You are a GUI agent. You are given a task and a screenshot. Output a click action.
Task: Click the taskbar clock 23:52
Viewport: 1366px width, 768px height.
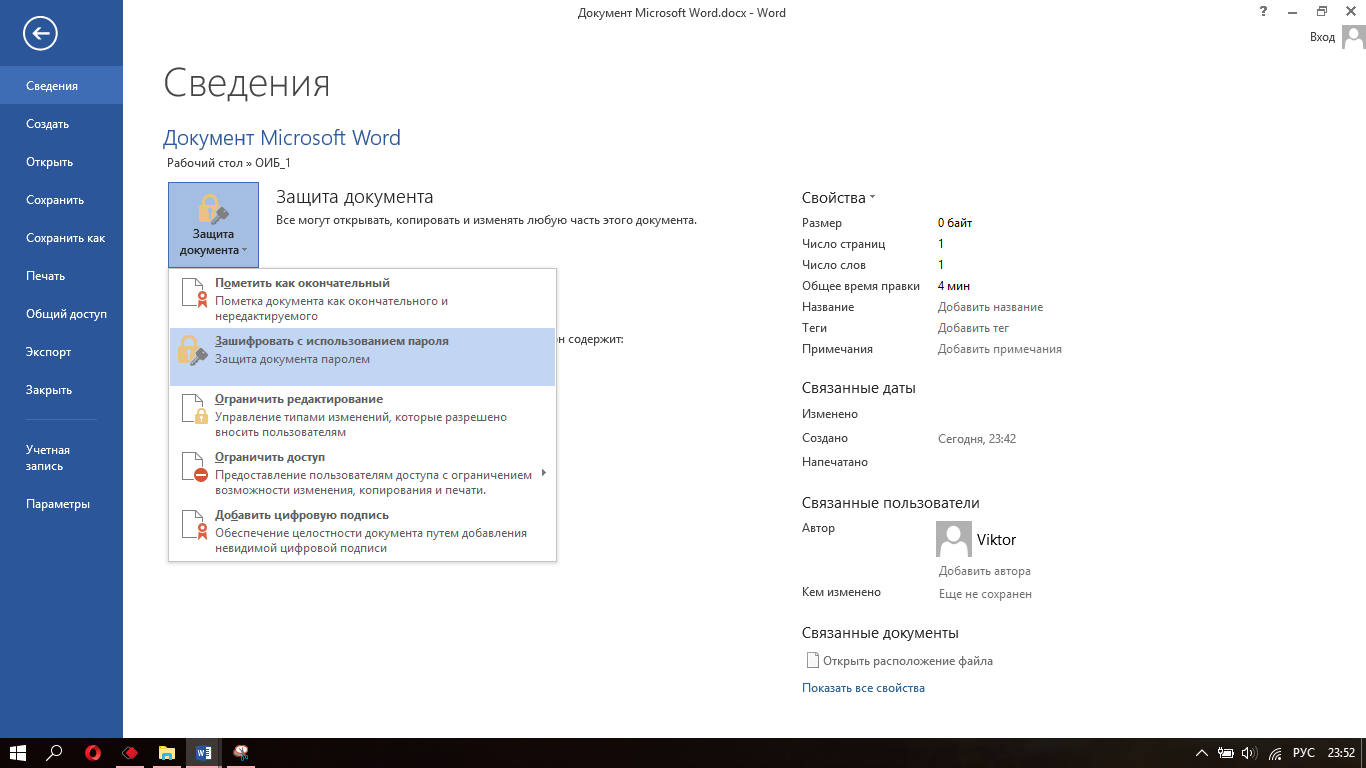point(1342,753)
